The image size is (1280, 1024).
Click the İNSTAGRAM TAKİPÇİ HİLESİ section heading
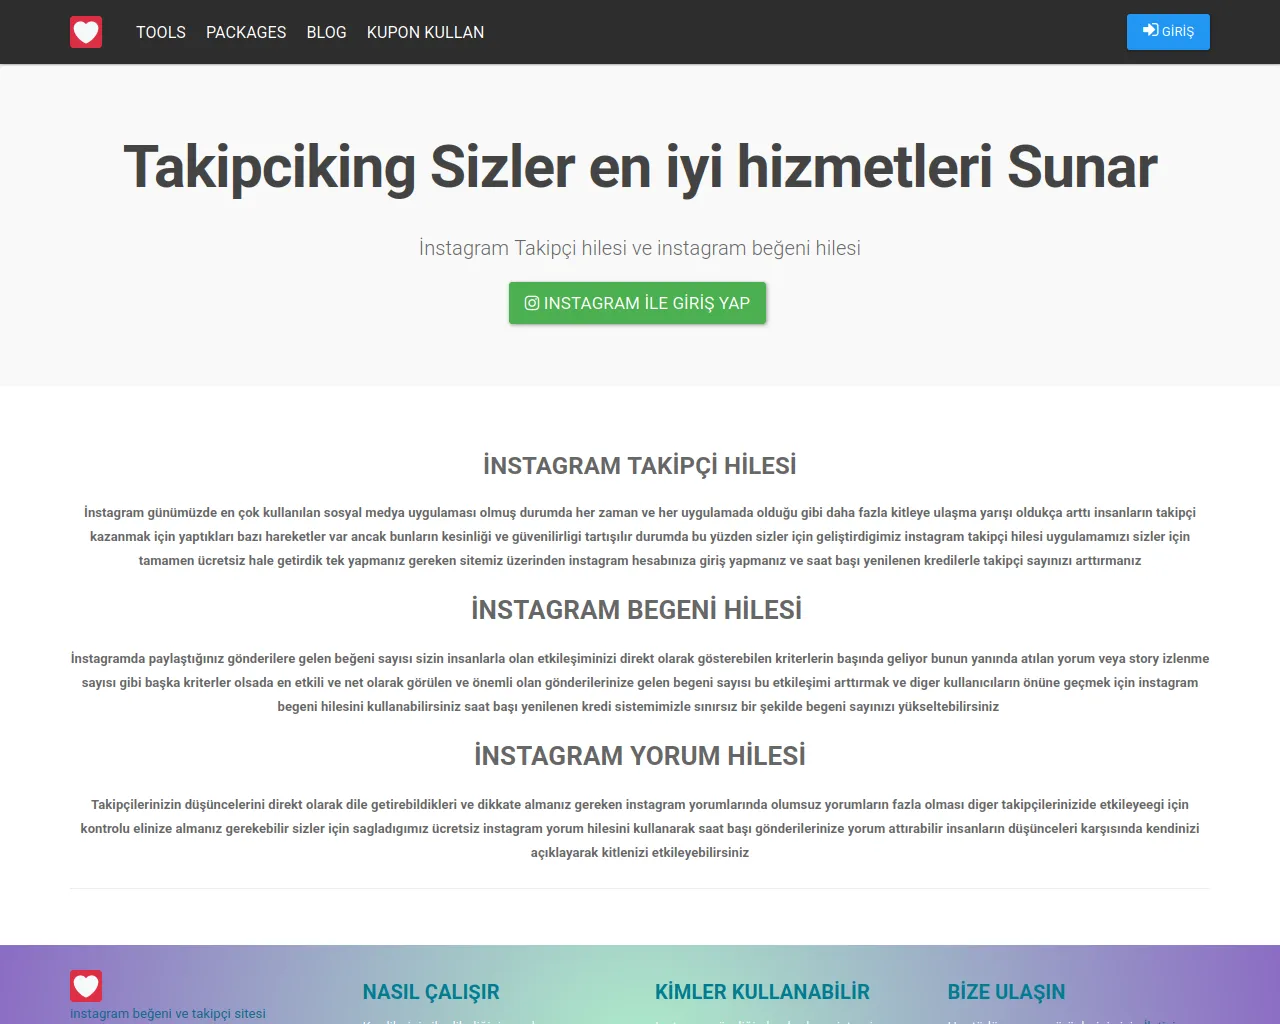pos(640,466)
